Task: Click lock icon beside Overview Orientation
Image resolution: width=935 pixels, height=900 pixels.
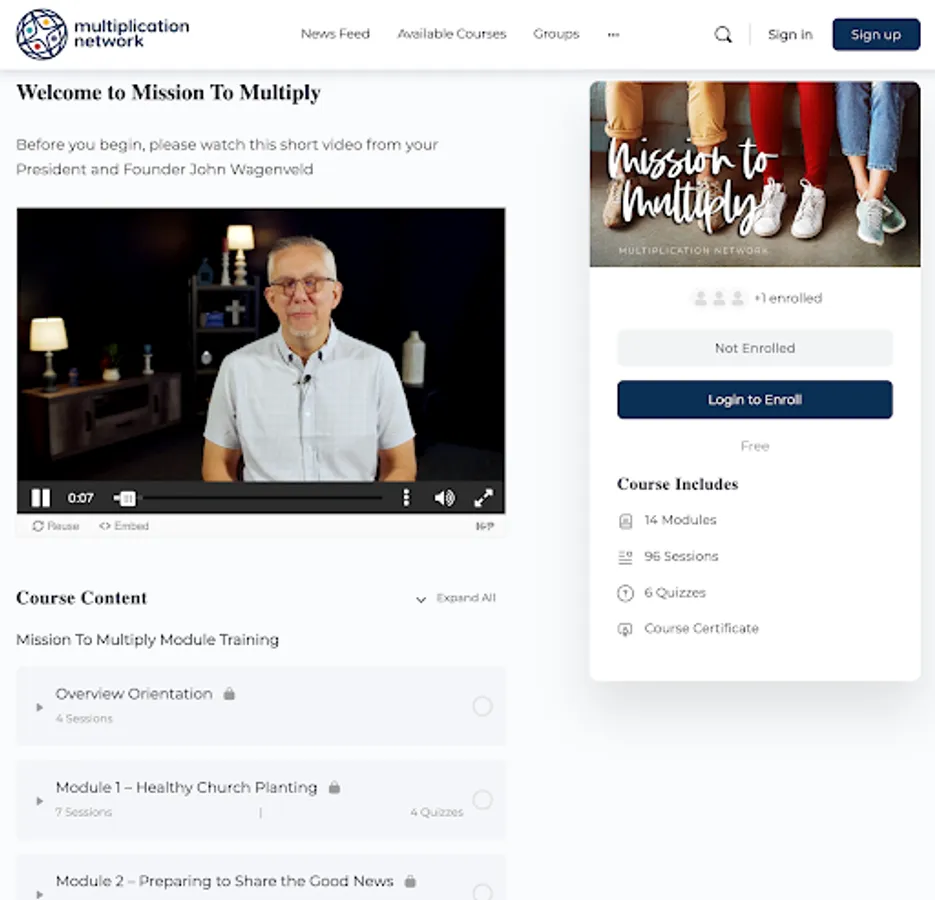Action: coord(229,694)
